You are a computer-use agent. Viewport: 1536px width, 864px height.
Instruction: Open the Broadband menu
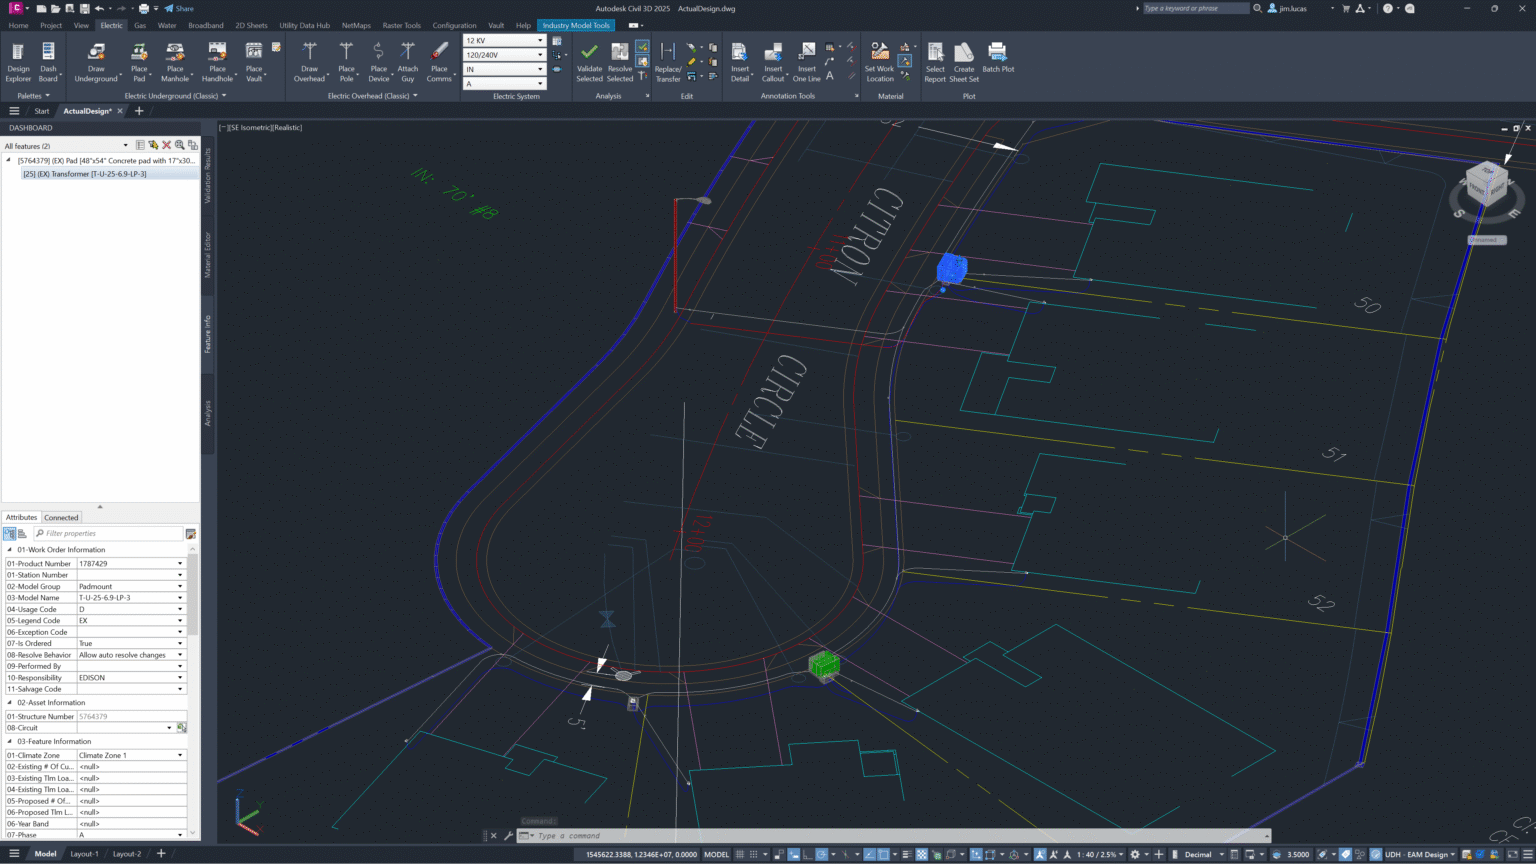[x=205, y=25]
